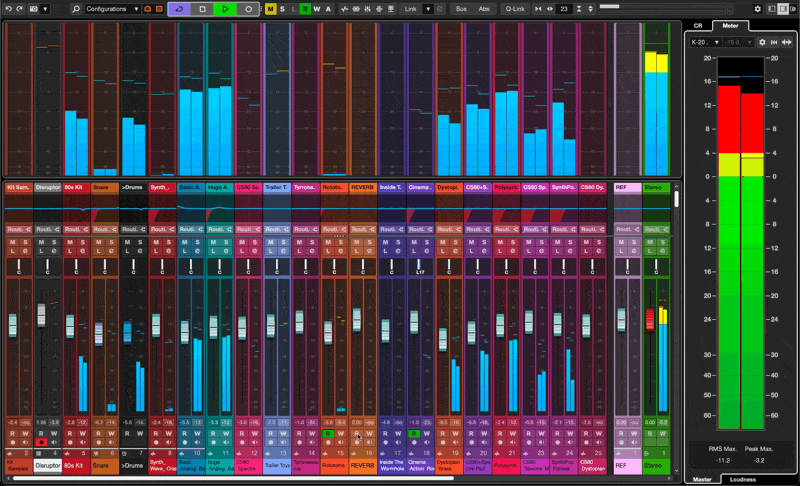Mute the Kit Samples channel
This screenshot has width=800, height=486.
coord(11,241)
